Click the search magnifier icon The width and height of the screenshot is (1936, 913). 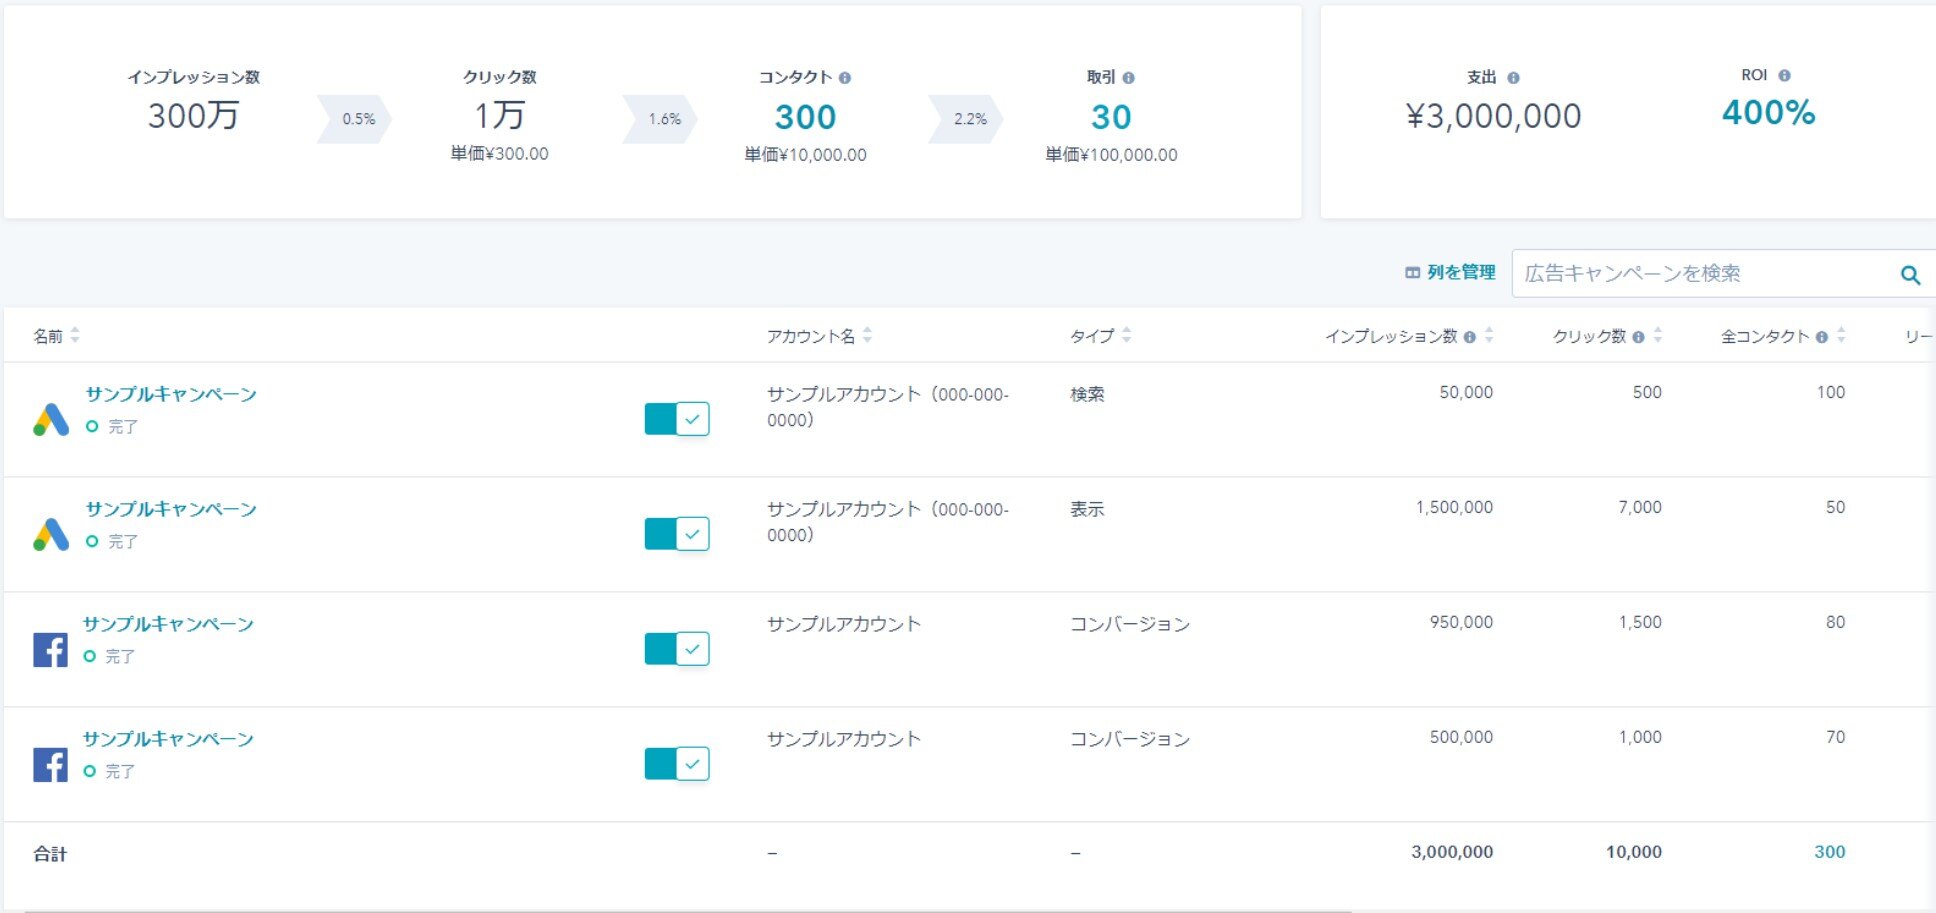1910,275
